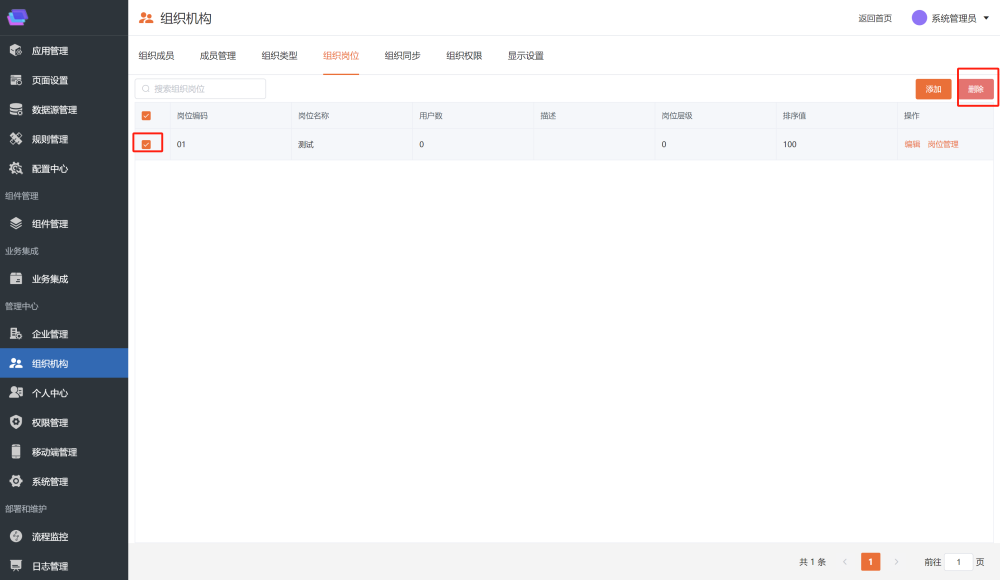Screen dimensions: 1000x580
Task: Click the 数据源管理 database icon
Action: click(16, 110)
